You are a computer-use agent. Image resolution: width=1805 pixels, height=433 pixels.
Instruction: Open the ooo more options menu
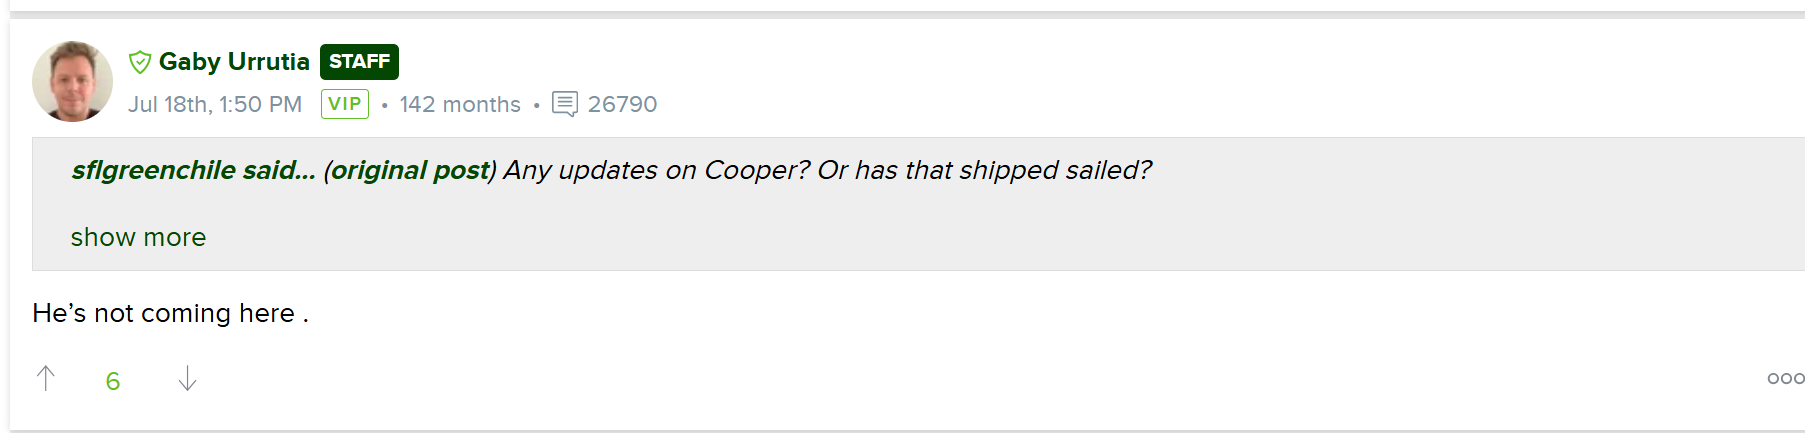tap(1785, 379)
